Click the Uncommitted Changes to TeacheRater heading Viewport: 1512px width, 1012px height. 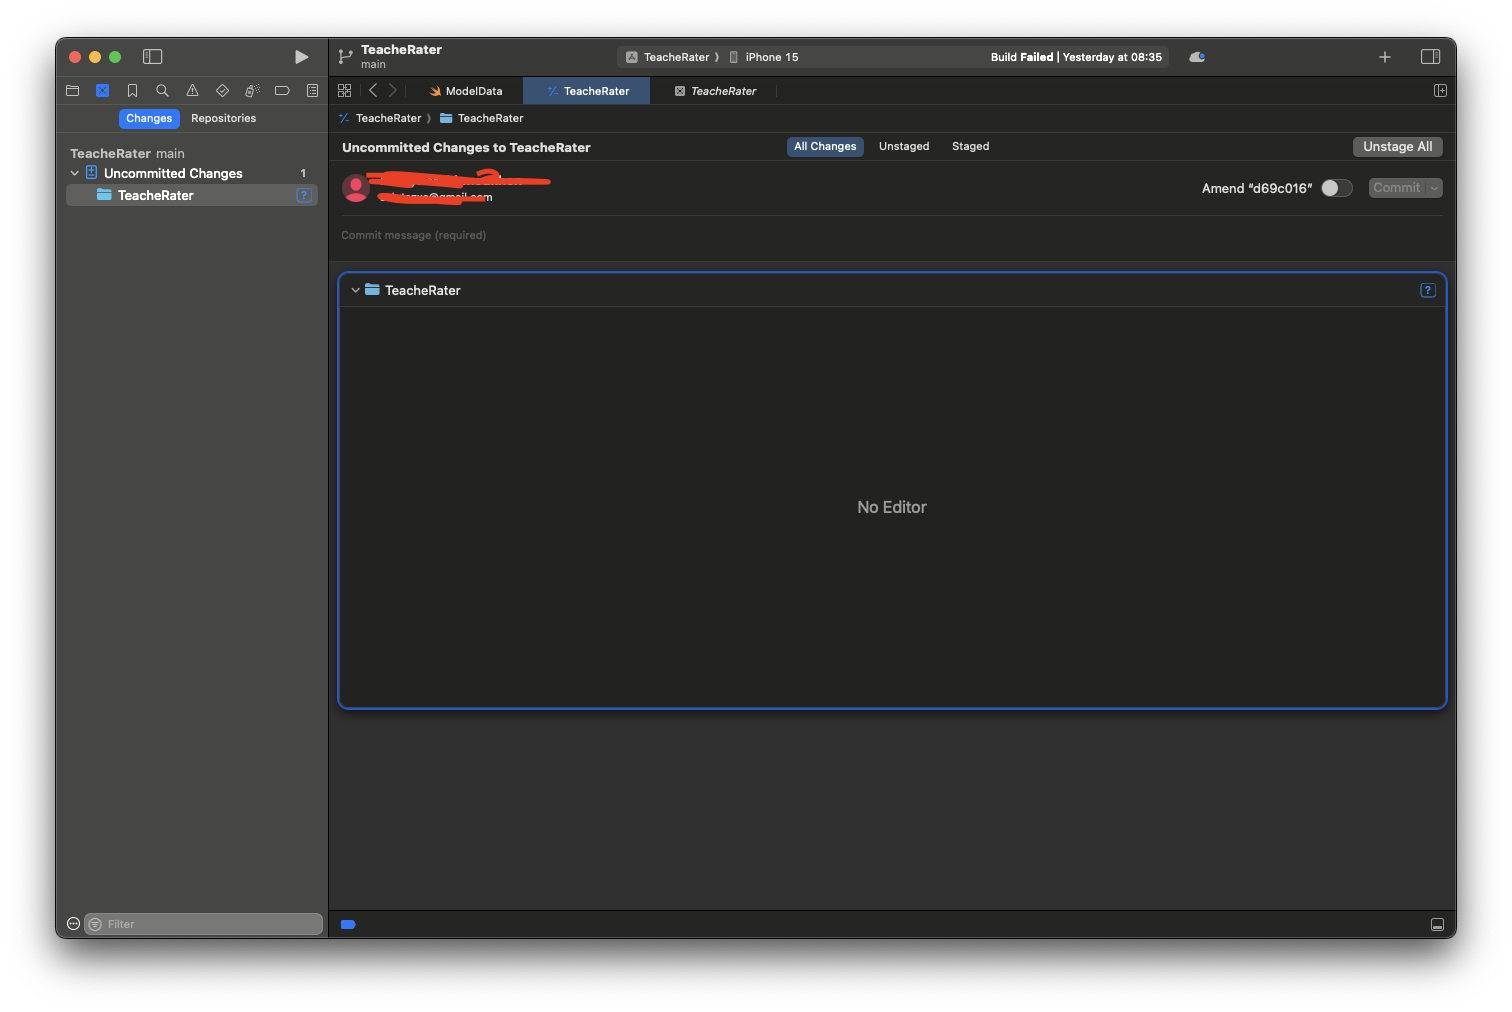click(x=466, y=147)
